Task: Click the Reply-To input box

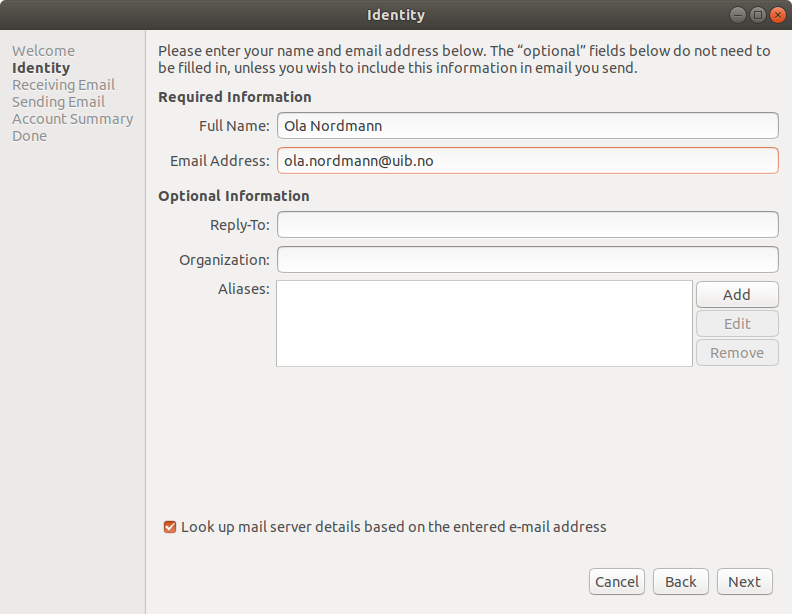Action: 527,225
